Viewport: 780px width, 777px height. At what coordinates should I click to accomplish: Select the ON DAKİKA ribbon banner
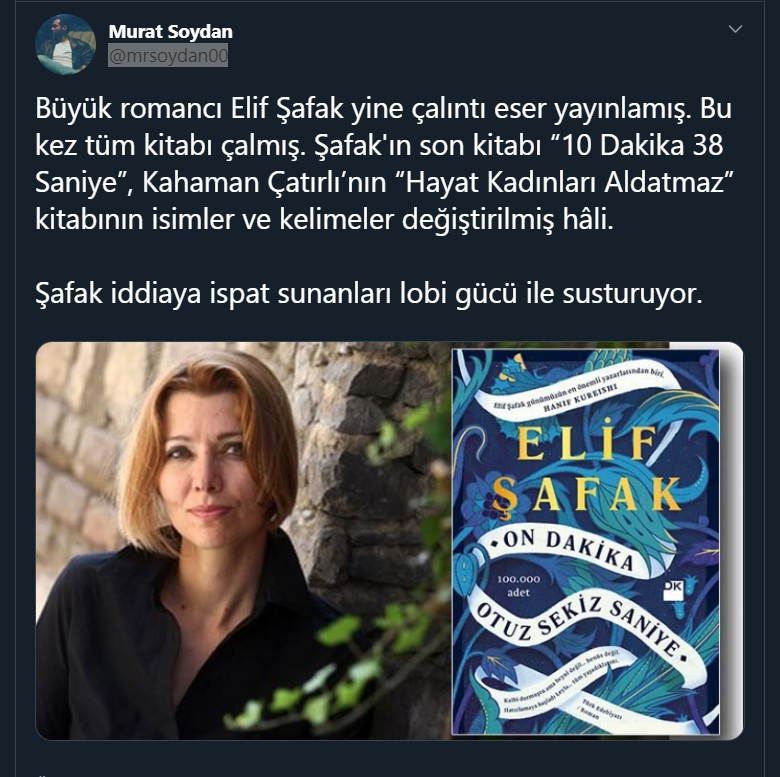[x=568, y=549]
